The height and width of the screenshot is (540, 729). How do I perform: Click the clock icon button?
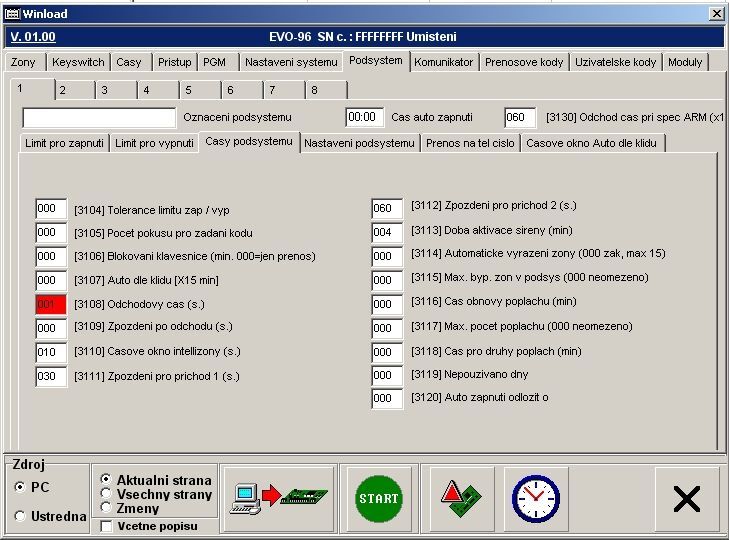tap(535, 497)
